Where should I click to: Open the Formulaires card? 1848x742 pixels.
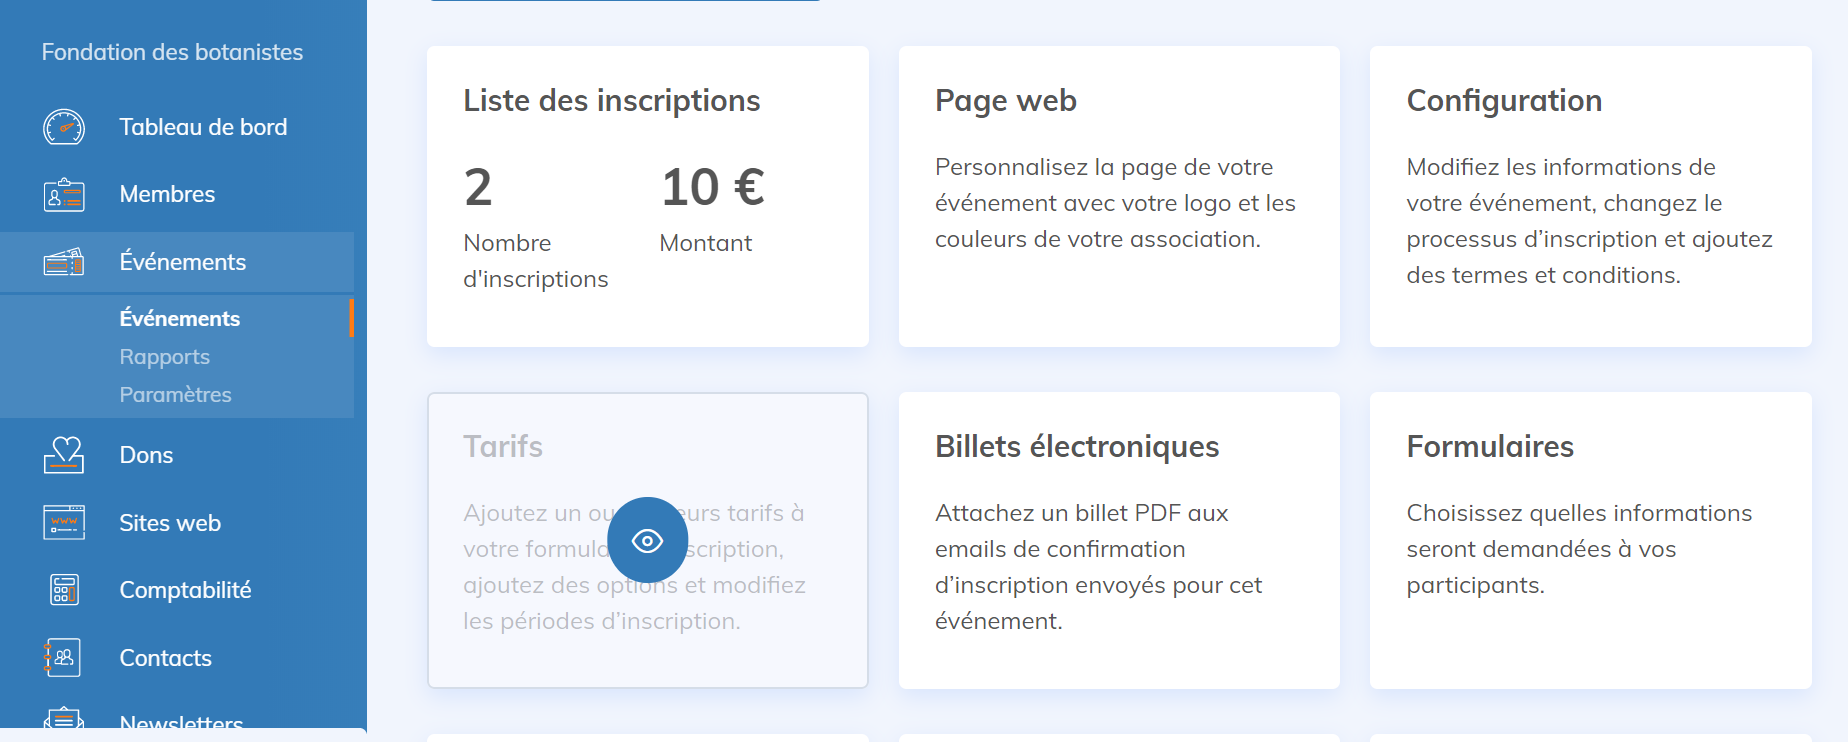[1590, 540]
